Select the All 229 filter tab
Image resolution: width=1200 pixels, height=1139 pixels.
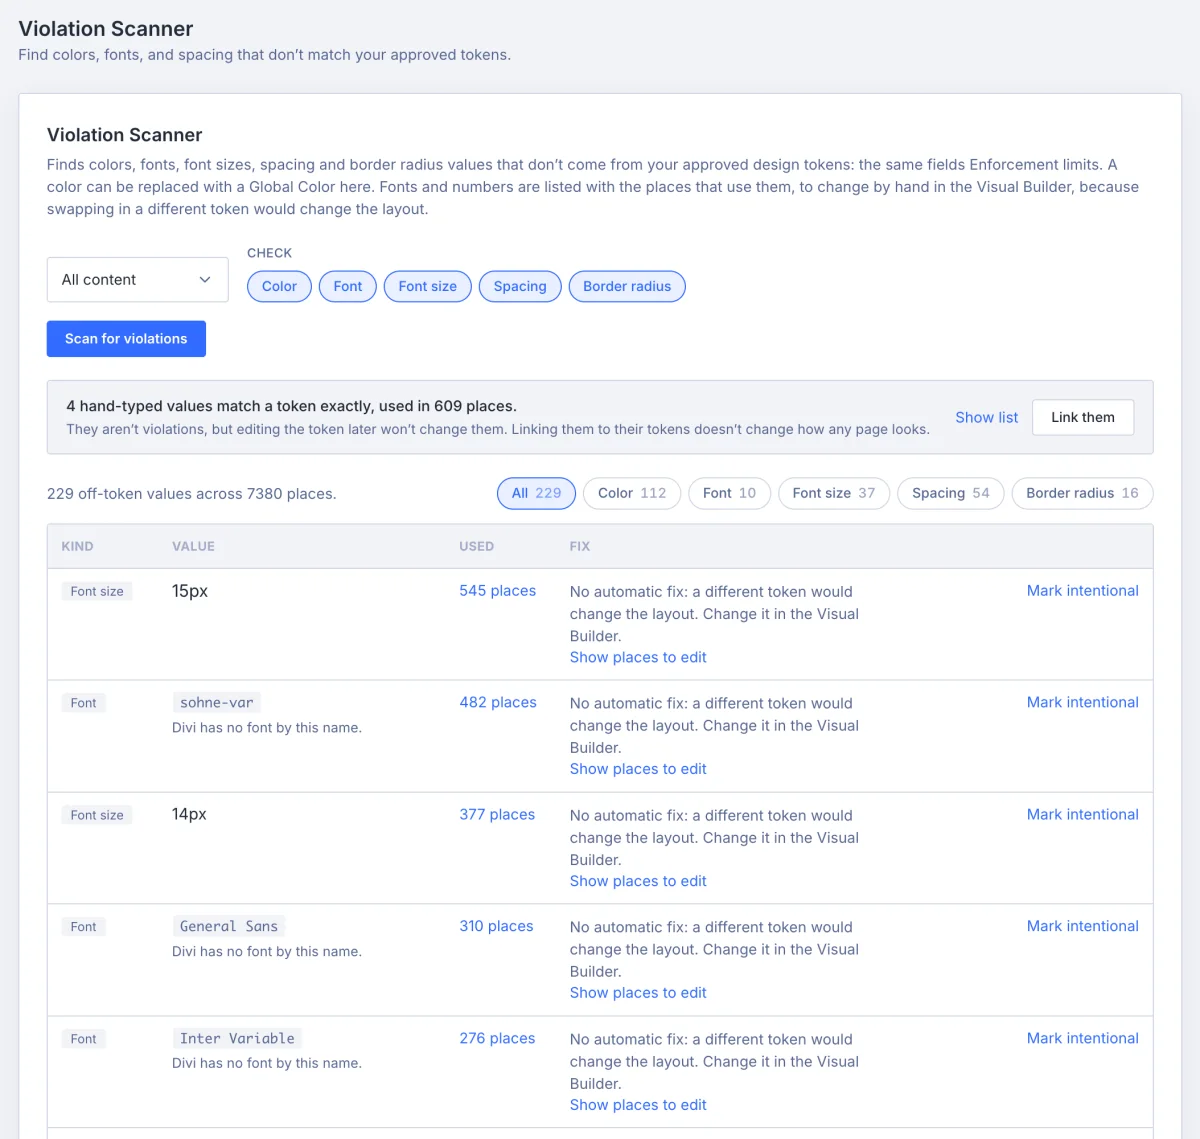tap(536, 493)
